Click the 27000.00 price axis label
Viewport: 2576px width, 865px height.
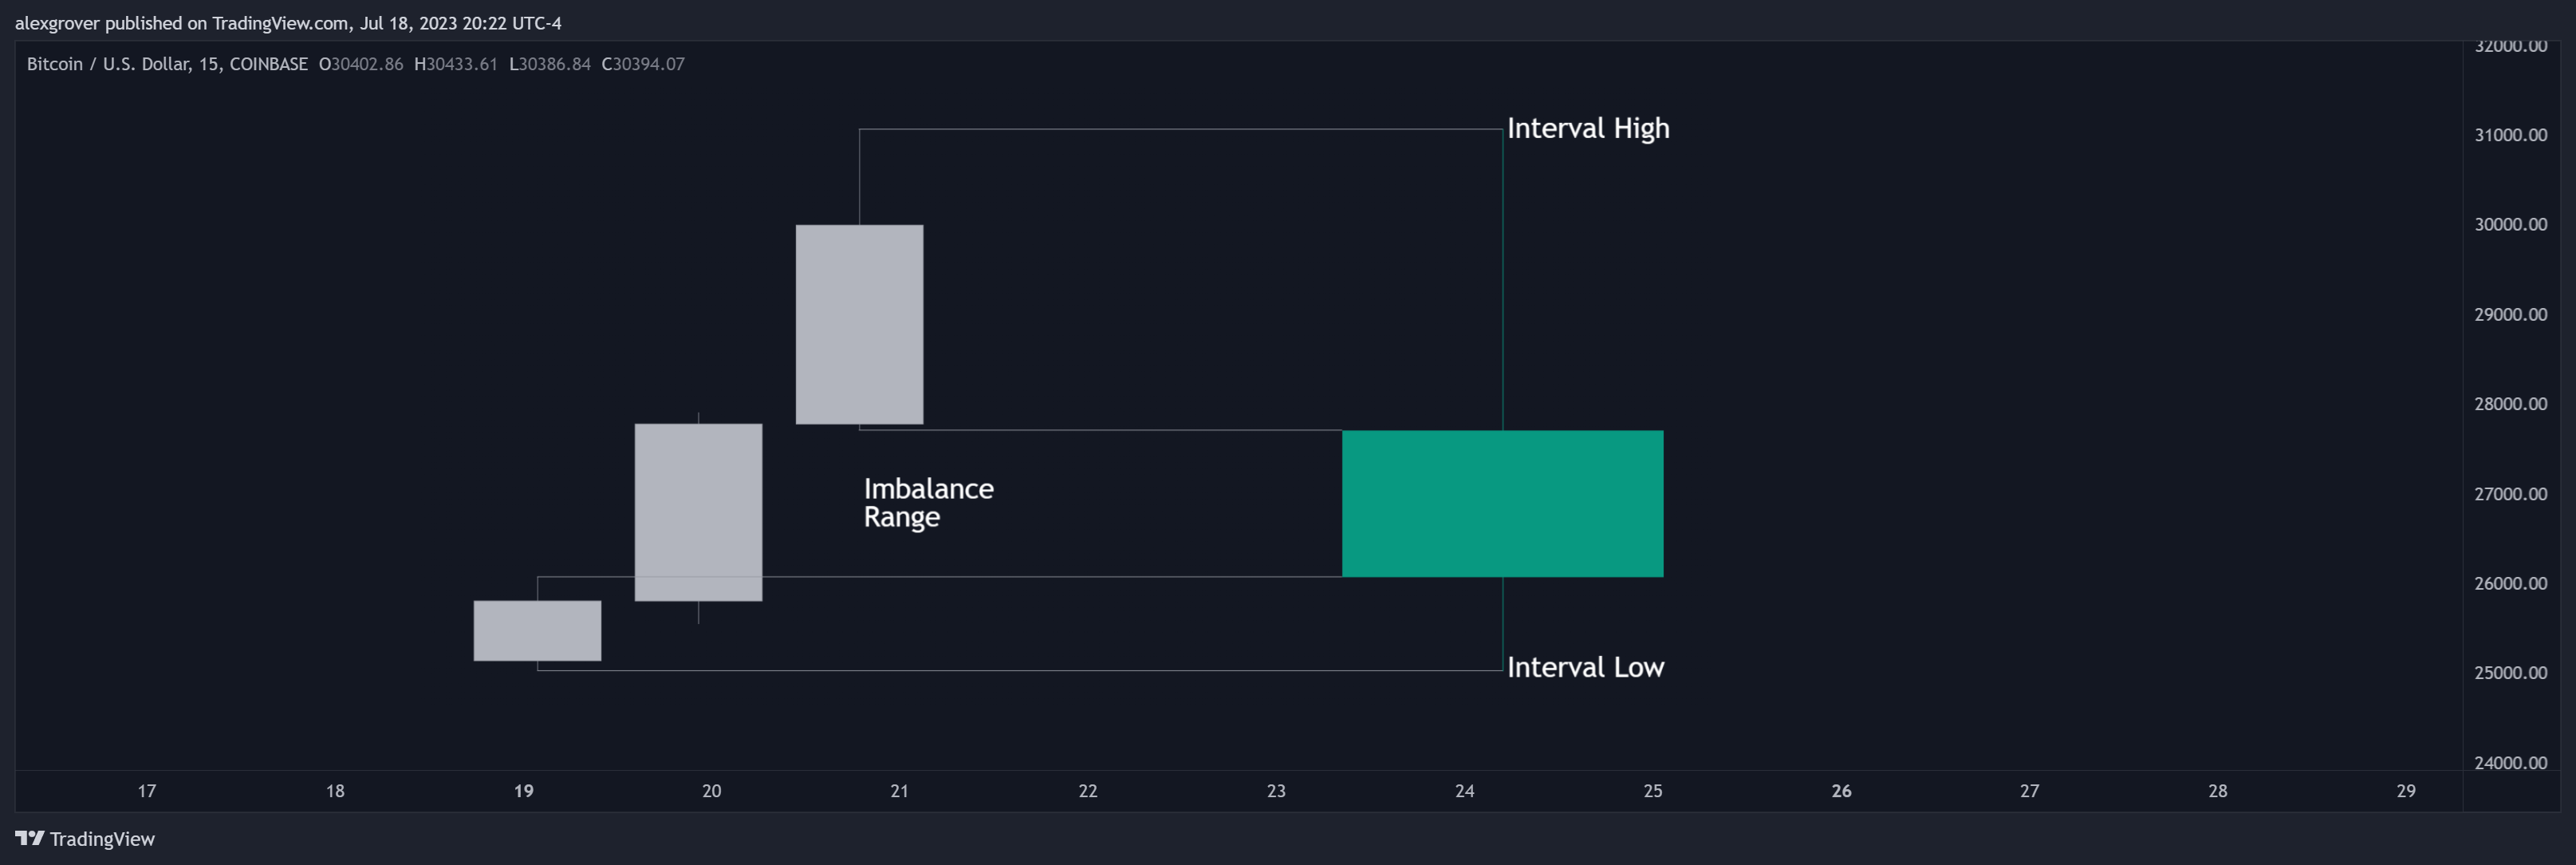click(x=2510, y=494)
